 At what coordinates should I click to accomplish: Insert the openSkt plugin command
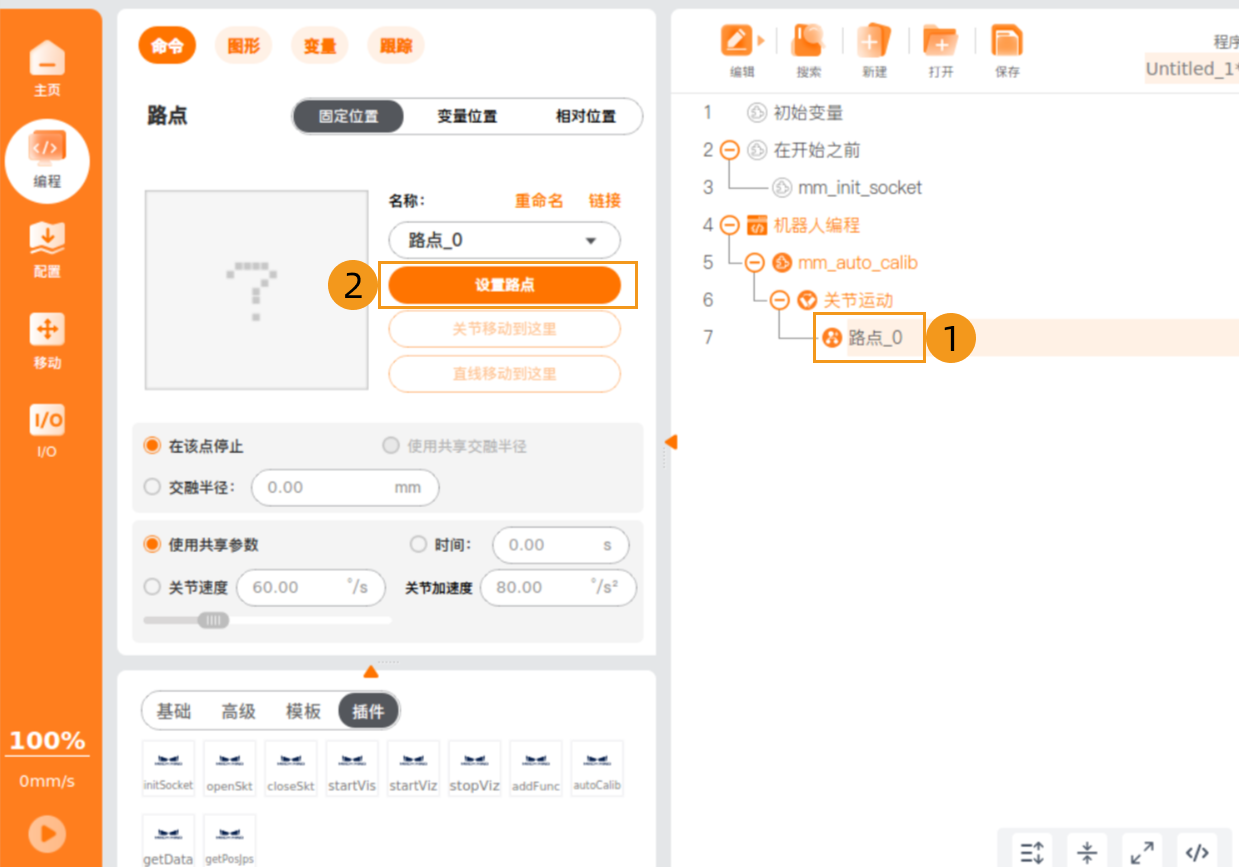(x=229, y=768)
